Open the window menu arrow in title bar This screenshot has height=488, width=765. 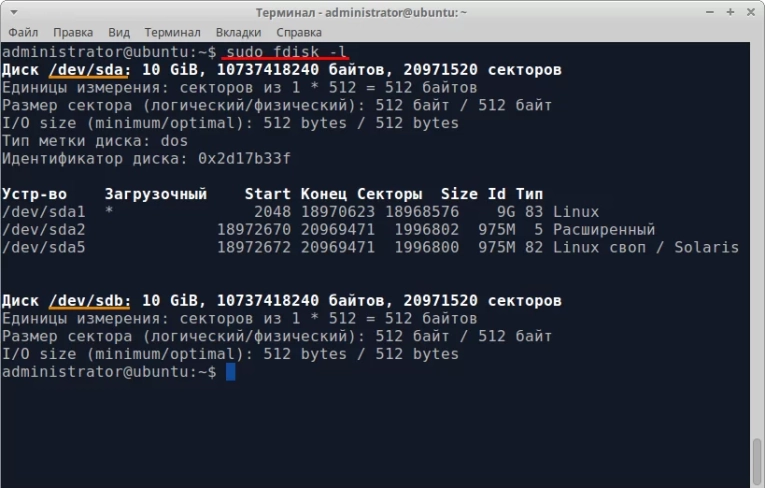pos(12,11)
